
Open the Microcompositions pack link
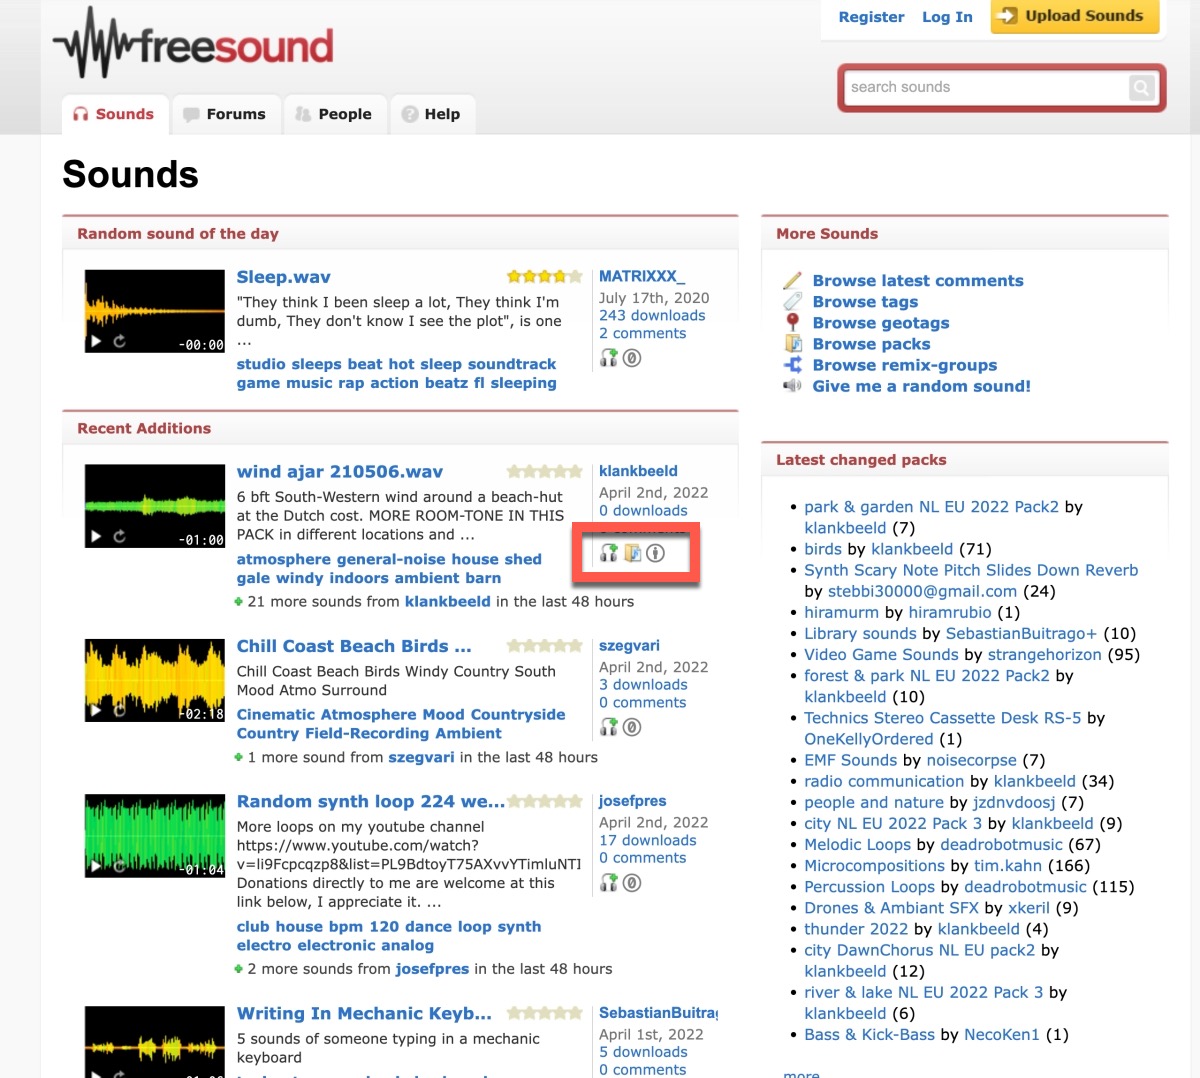pyautogui.click(x=874, y=866)
